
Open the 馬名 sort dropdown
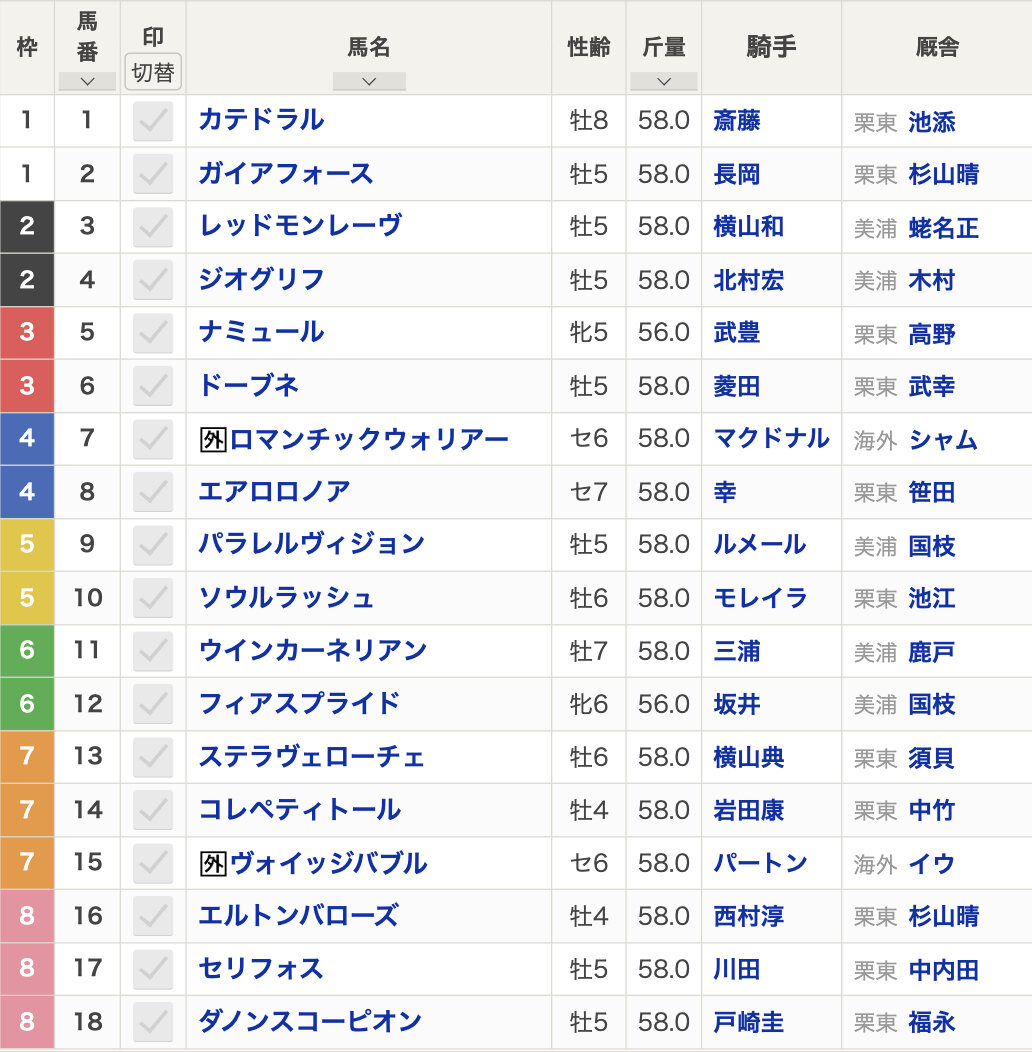pos(369,82)
